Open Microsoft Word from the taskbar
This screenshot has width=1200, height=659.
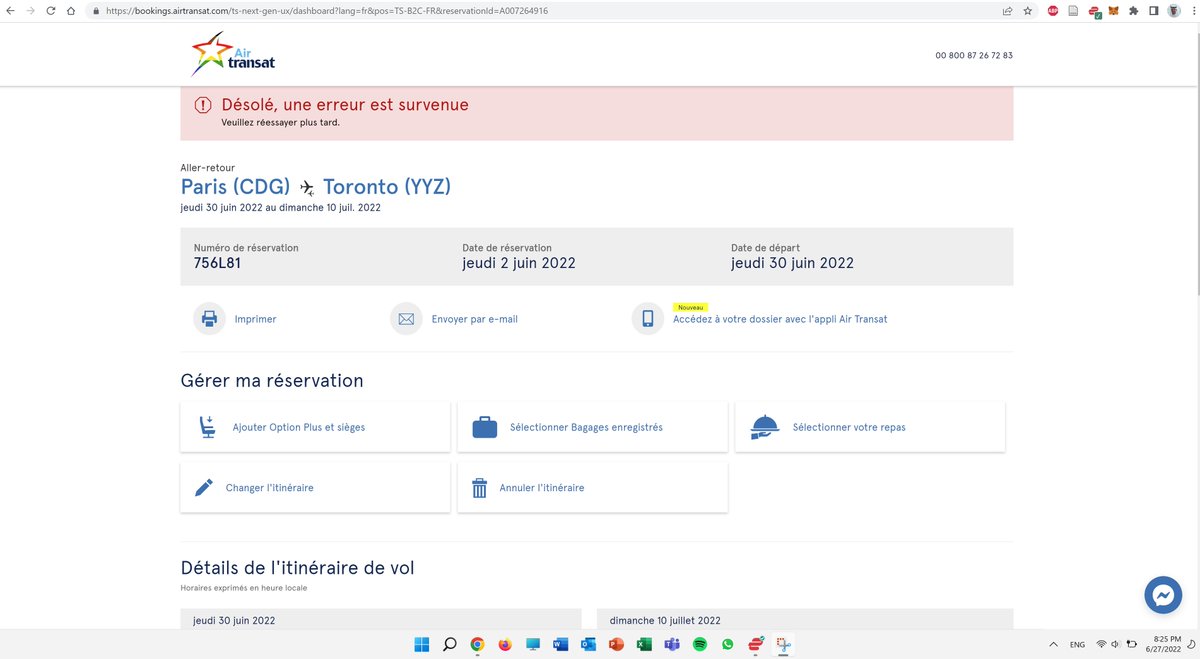[561, 645]
